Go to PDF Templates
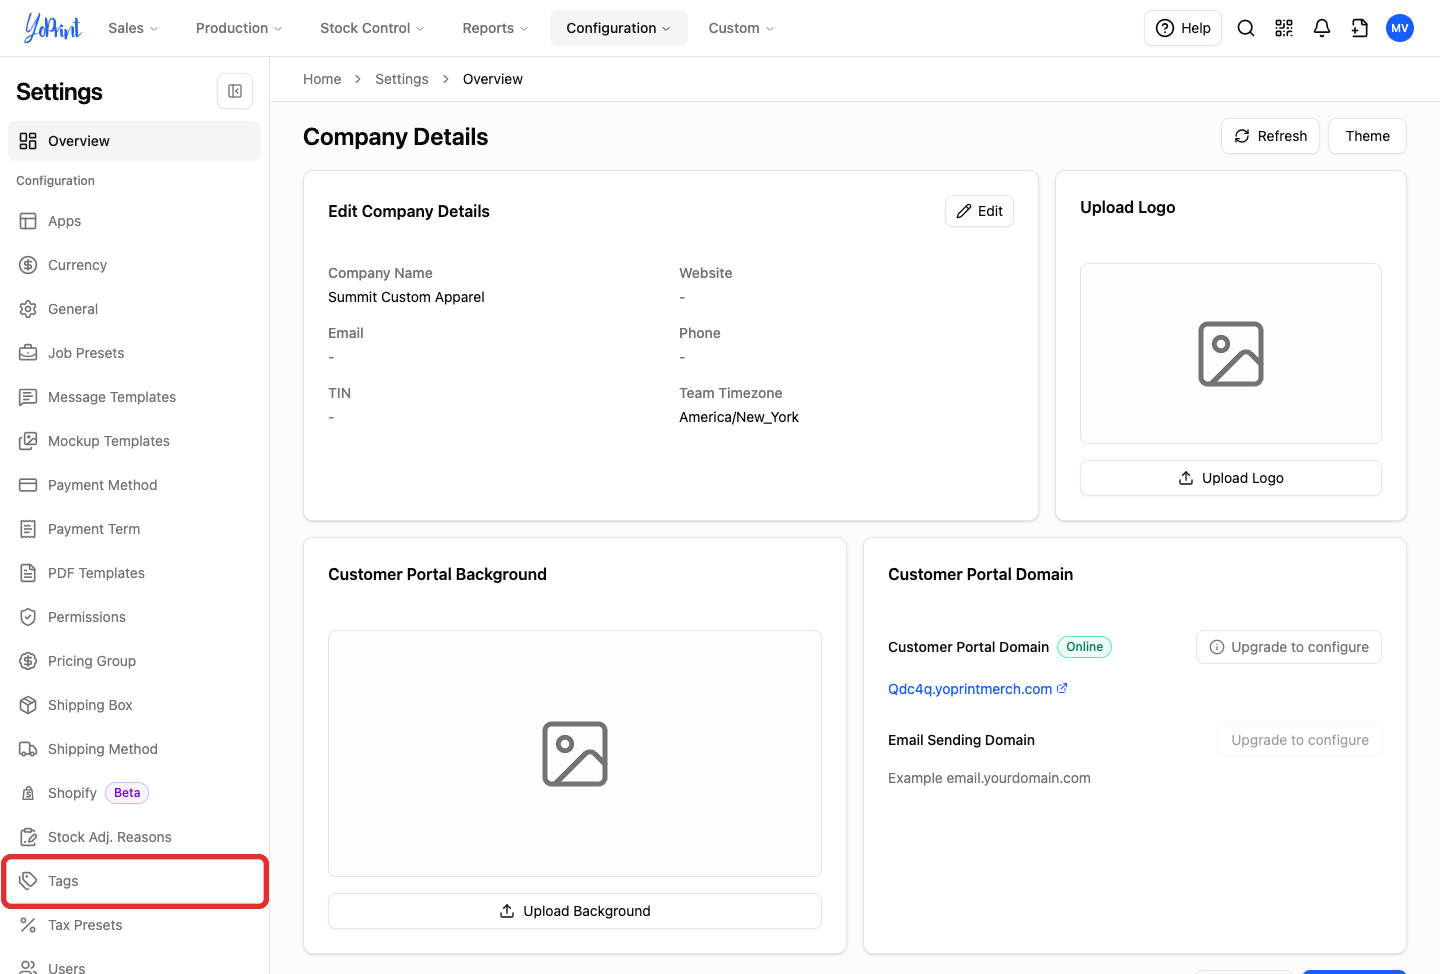This screenshot has height=974, width=1440. [x=134, y=573]
